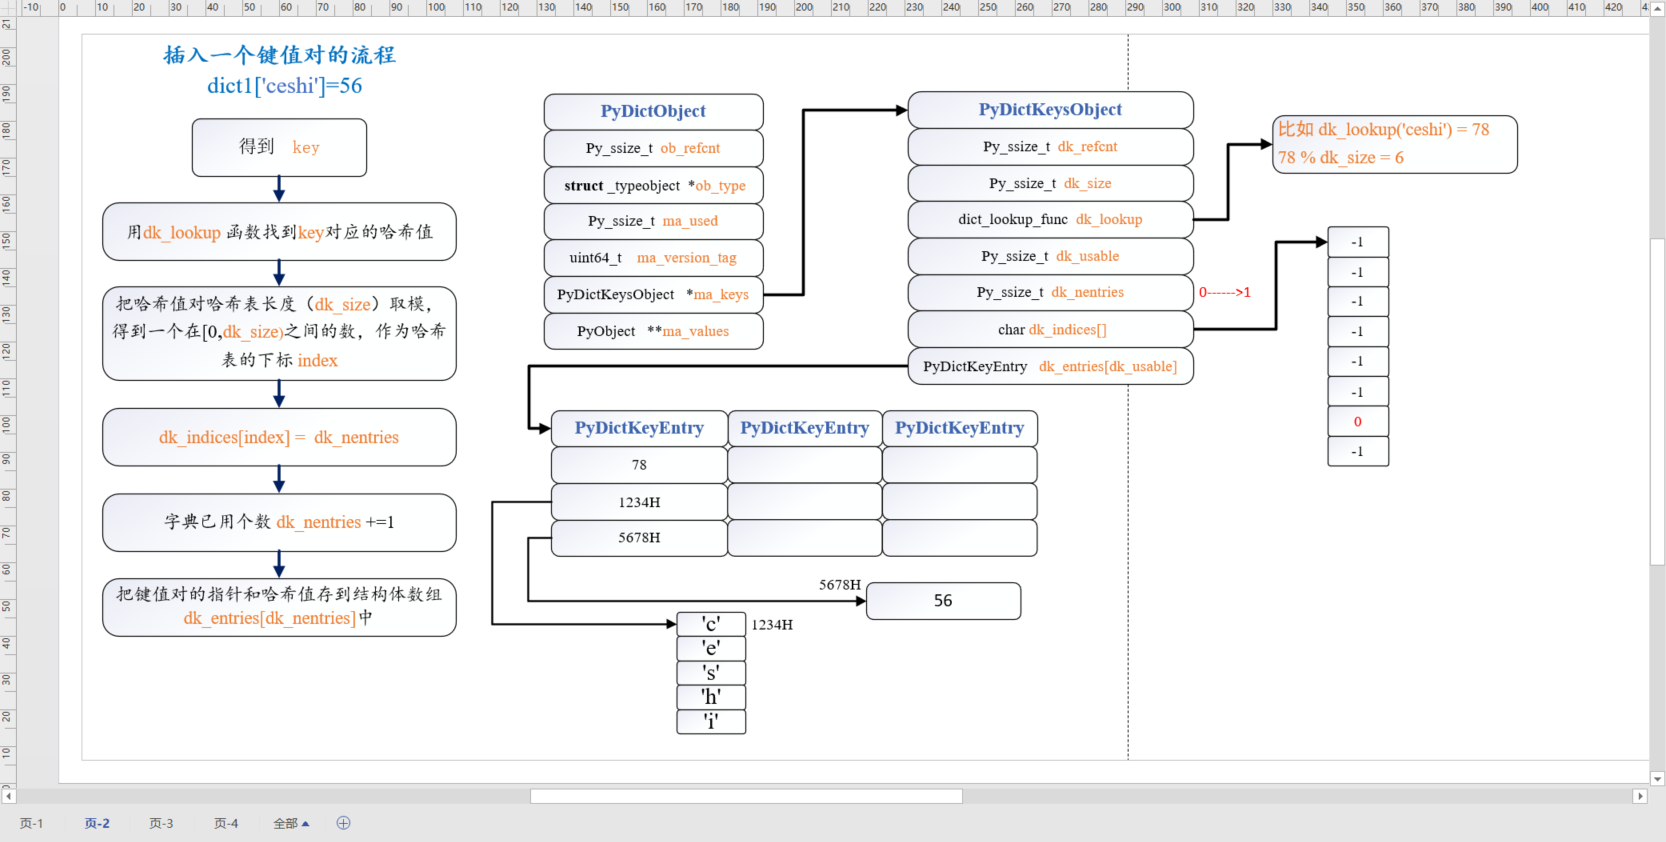1666x842 pixels.
Task: Switch to page tab 页-1
Action: point(31,823)
